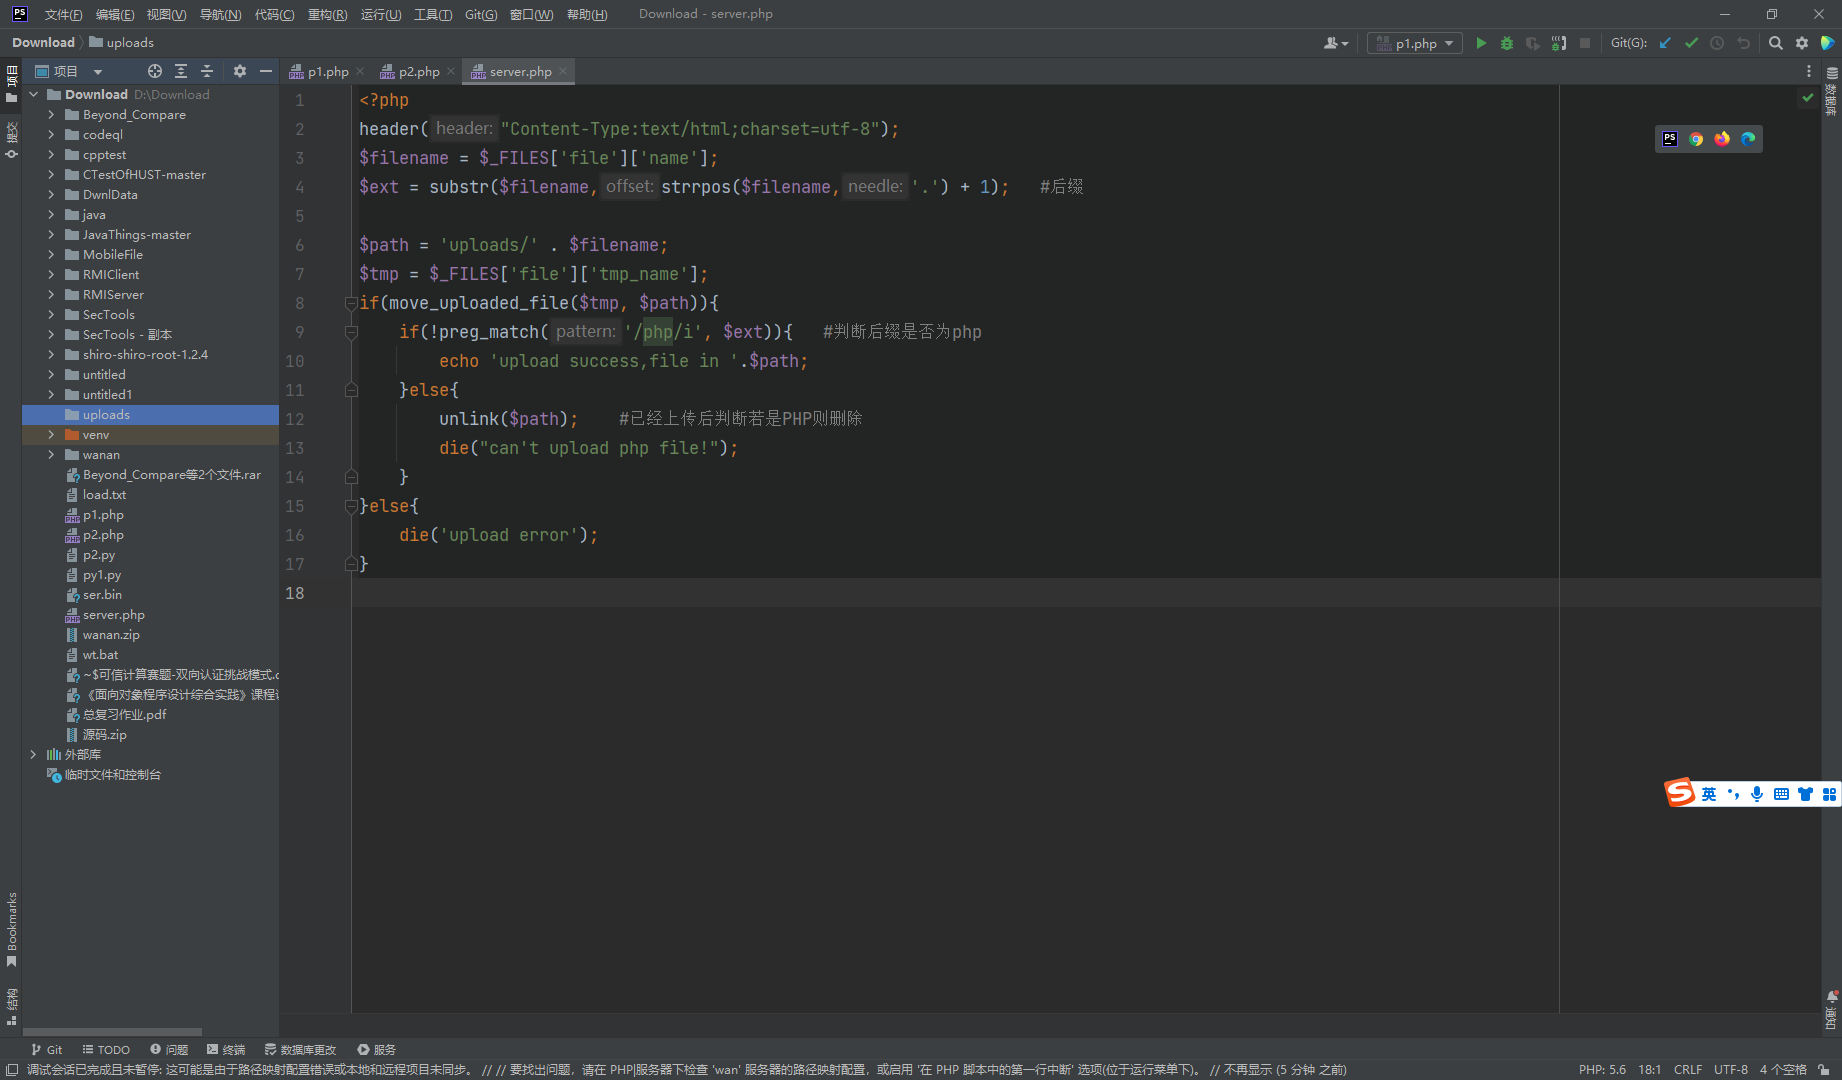The height and width of the screenshot is (1080, 1842).
Task: Expand all in project panel toolbar
Action: [181, 71]
